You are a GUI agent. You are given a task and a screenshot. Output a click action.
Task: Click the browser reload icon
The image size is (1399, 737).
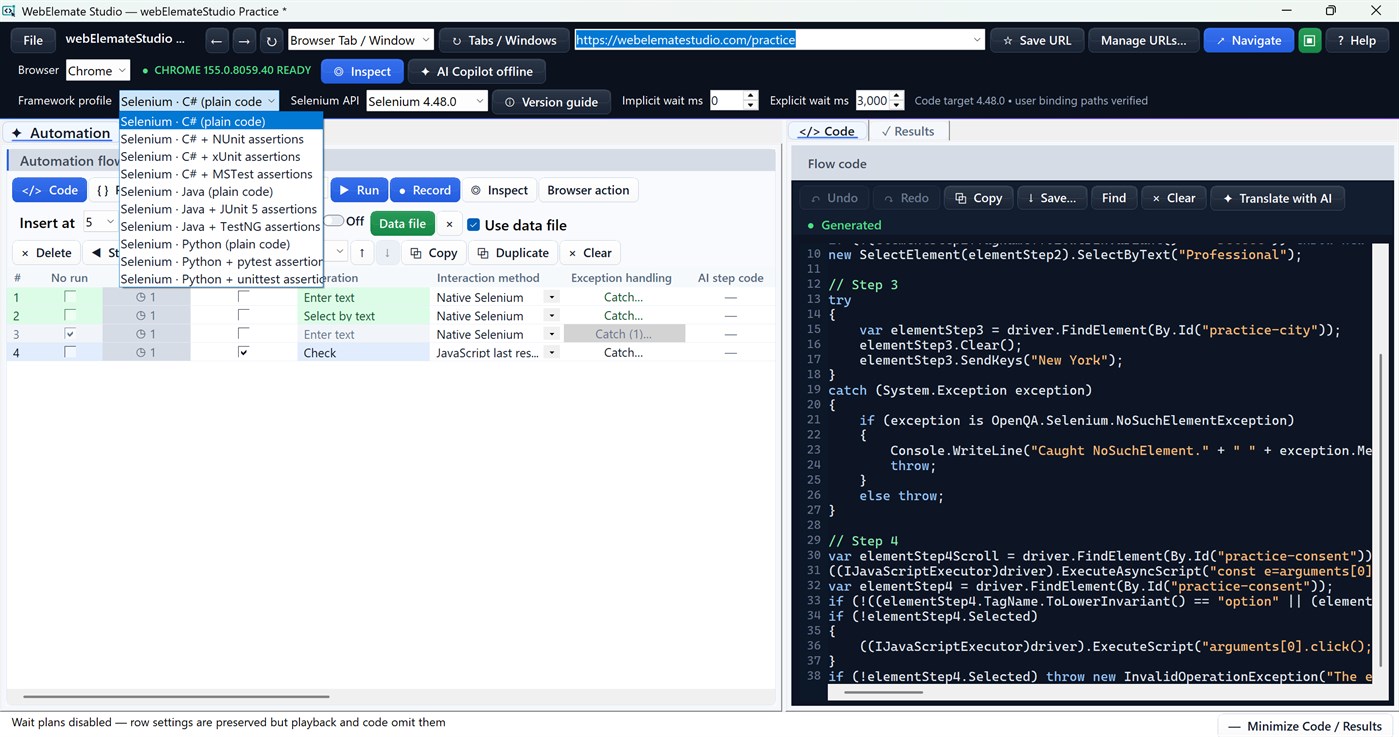click(x=271, y=41)
